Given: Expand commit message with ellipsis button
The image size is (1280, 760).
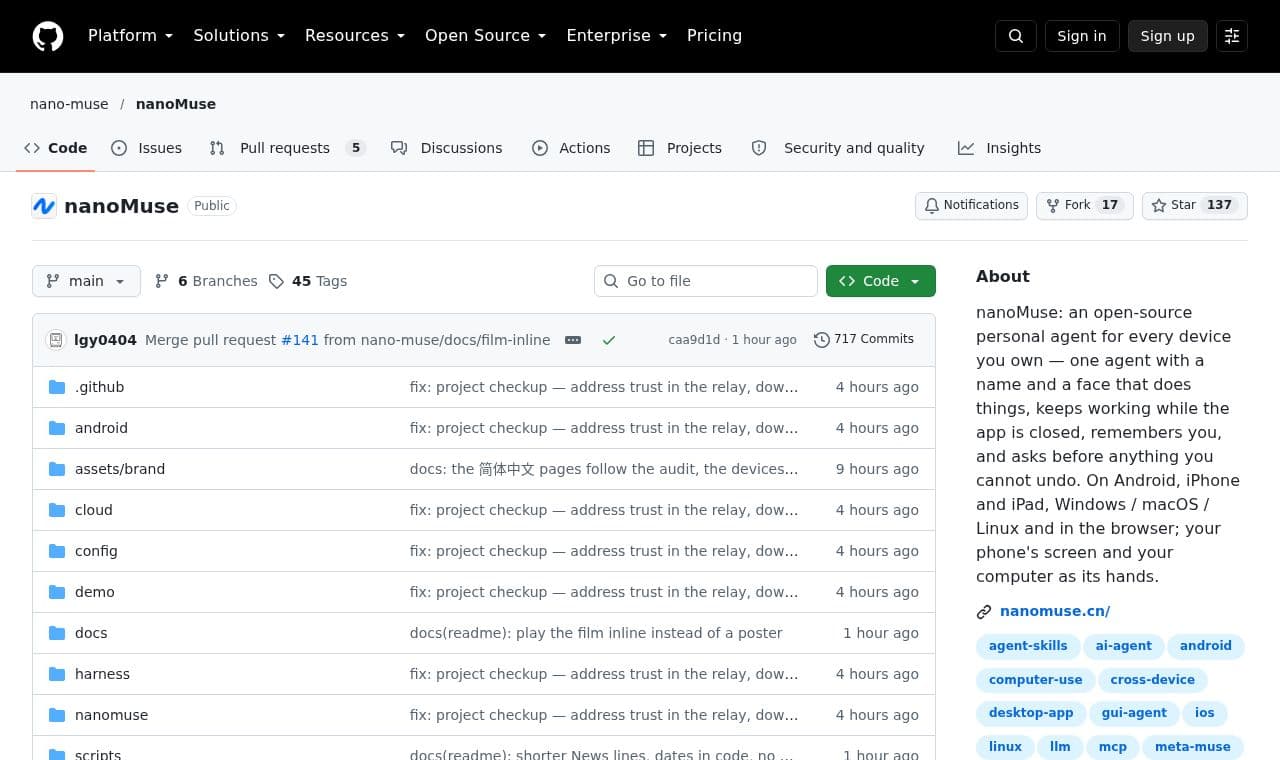Looking at the screenshot, I should (x=573, y=340).
